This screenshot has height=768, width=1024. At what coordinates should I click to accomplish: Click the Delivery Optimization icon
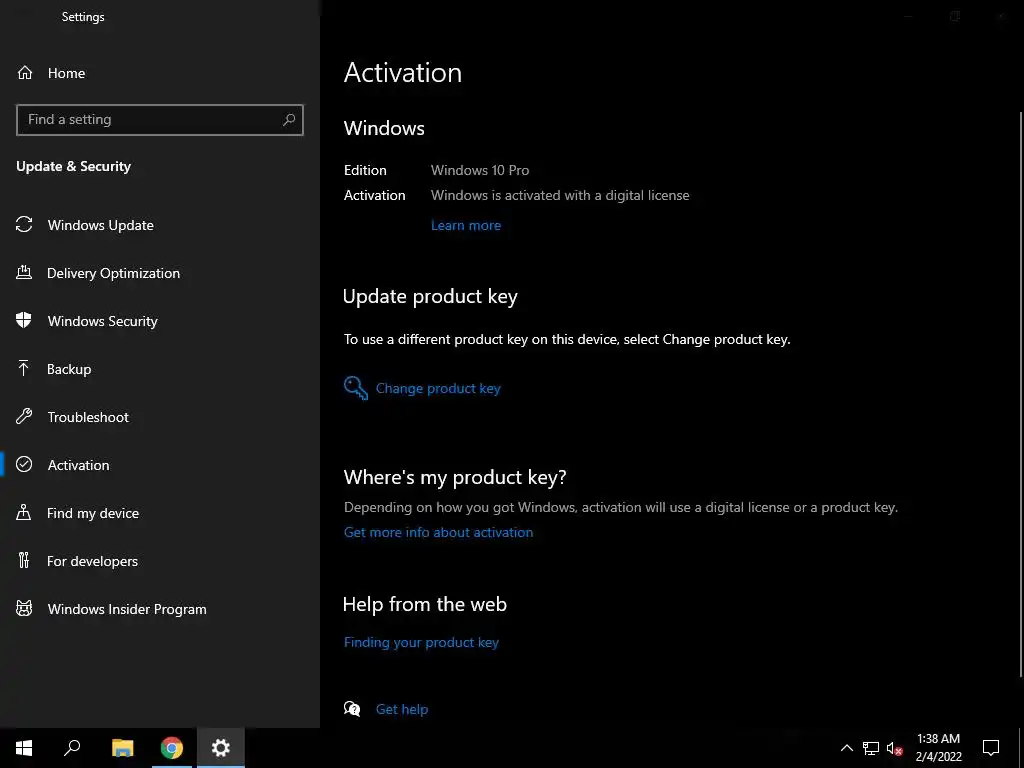(24, 272)
